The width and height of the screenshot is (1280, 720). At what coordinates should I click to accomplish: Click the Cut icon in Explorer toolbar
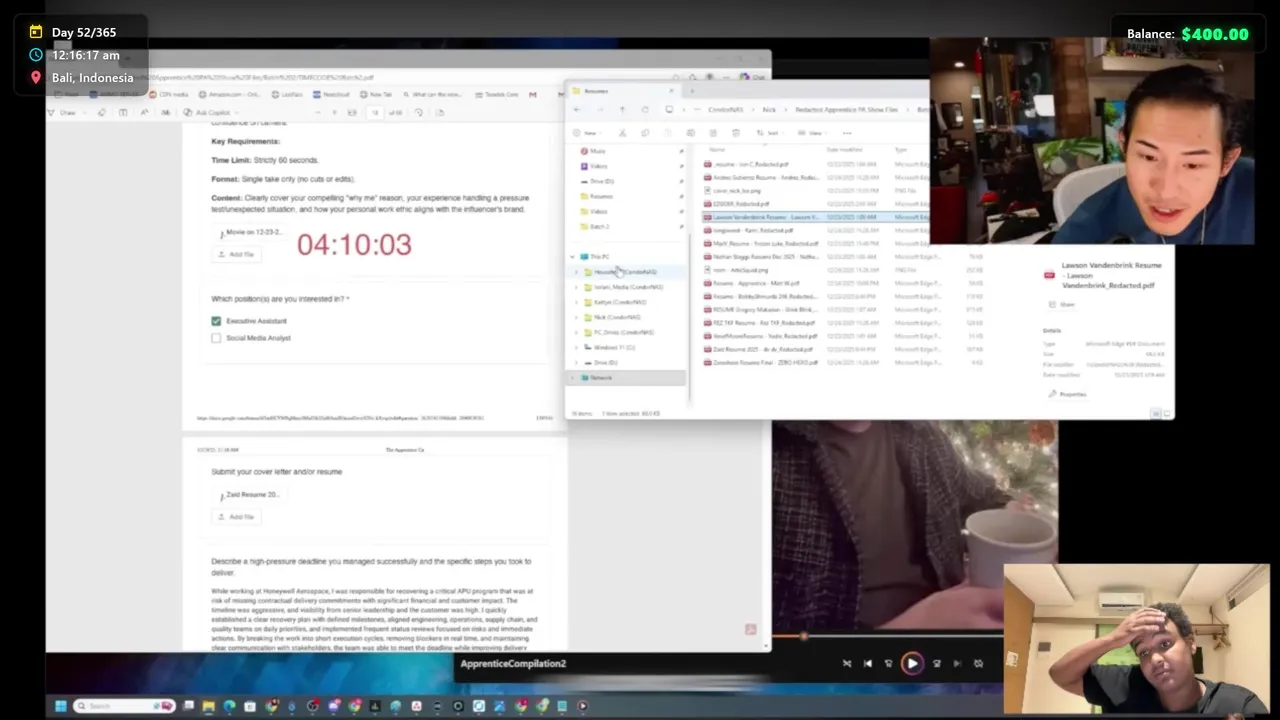coord(623,133)
